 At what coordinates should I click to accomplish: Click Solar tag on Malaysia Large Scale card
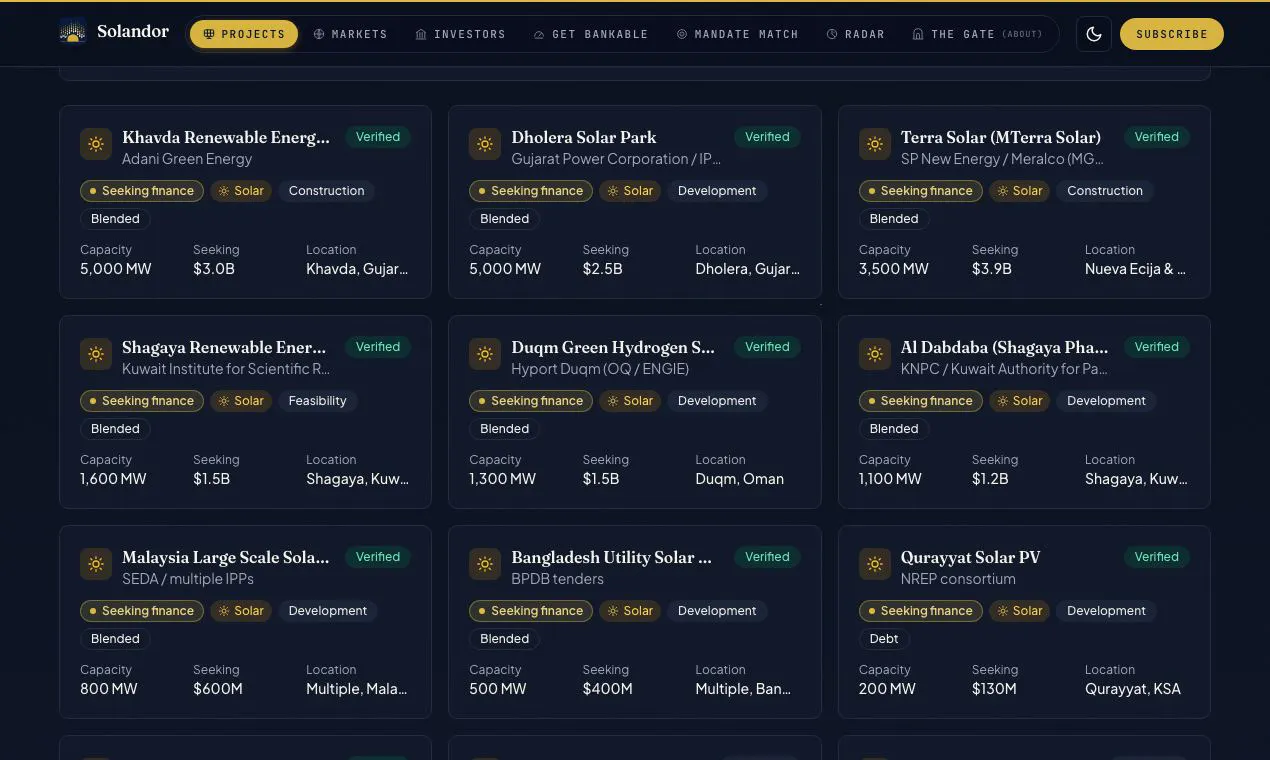(x=241, y=611)
